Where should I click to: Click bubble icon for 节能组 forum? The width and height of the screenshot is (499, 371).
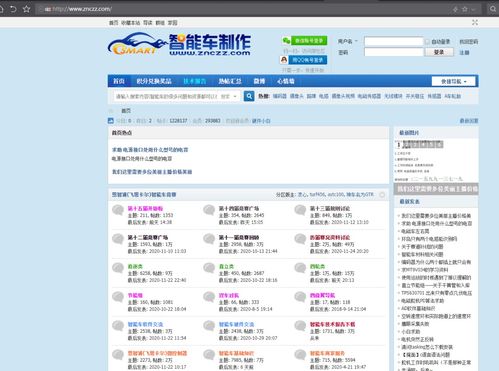(x=118, y=297)
